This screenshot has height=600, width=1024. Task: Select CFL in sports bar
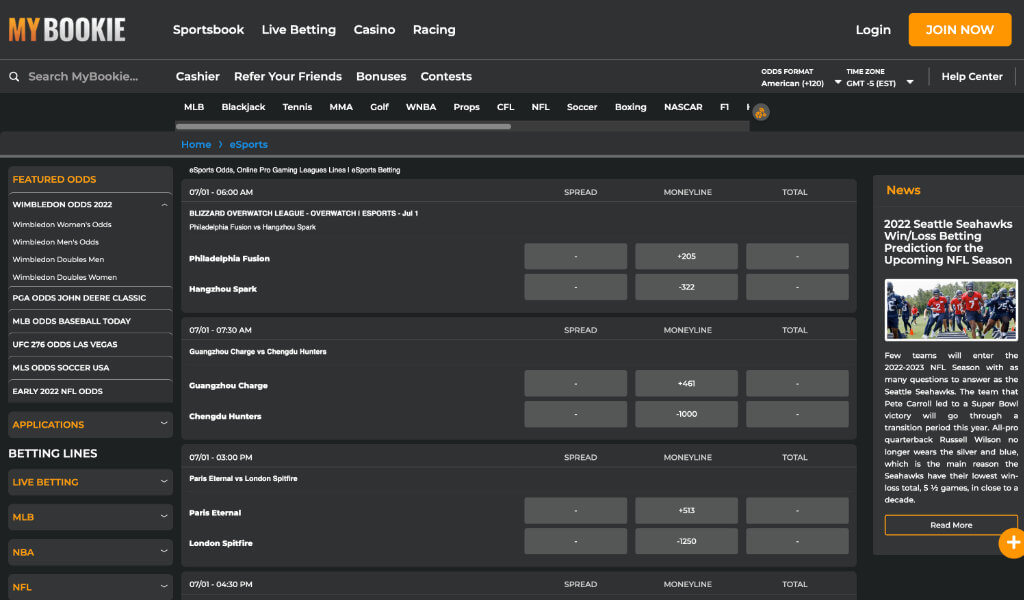pos(505,107)
